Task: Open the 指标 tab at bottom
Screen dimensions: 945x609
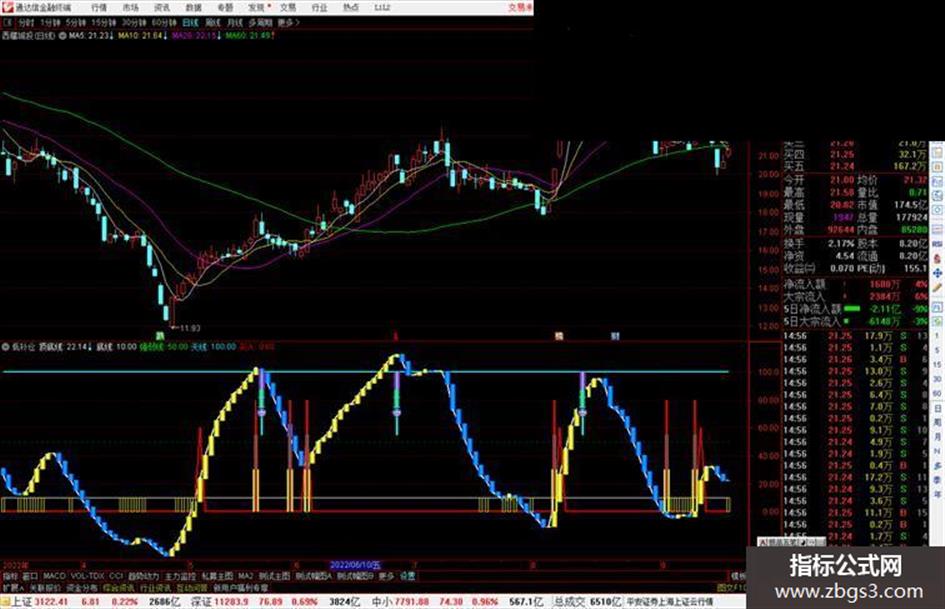Action: [x=10, y=576]
